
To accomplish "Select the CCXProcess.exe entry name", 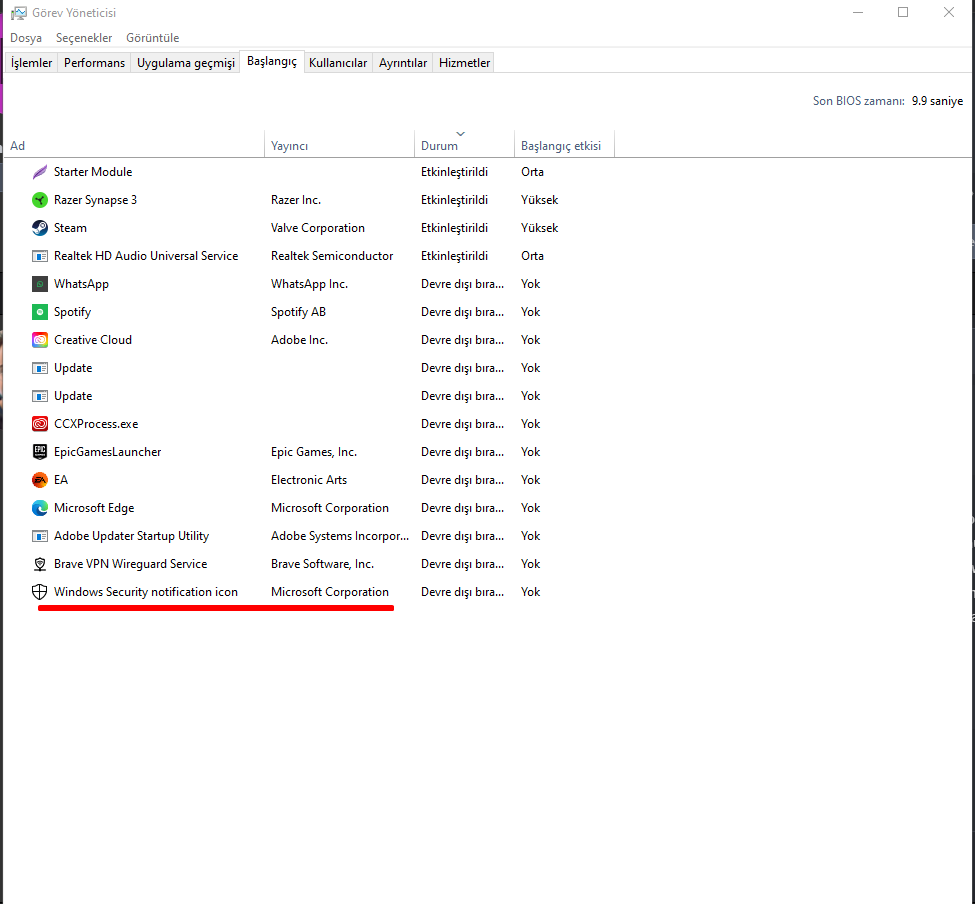I will pyautogui.click(x=96, y=424).
